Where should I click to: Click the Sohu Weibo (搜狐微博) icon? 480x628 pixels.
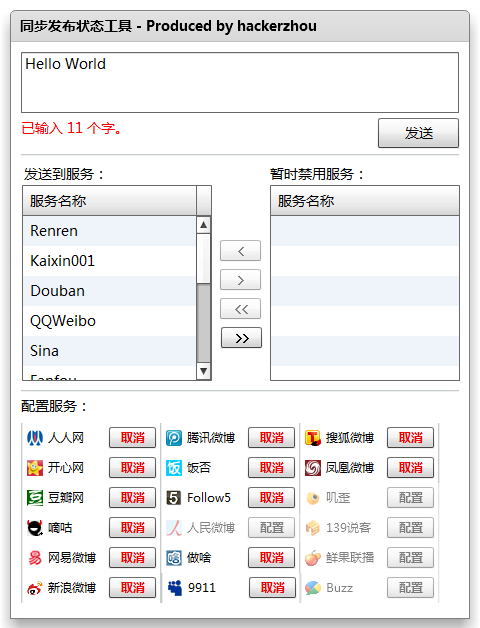[x=313, y=438]
